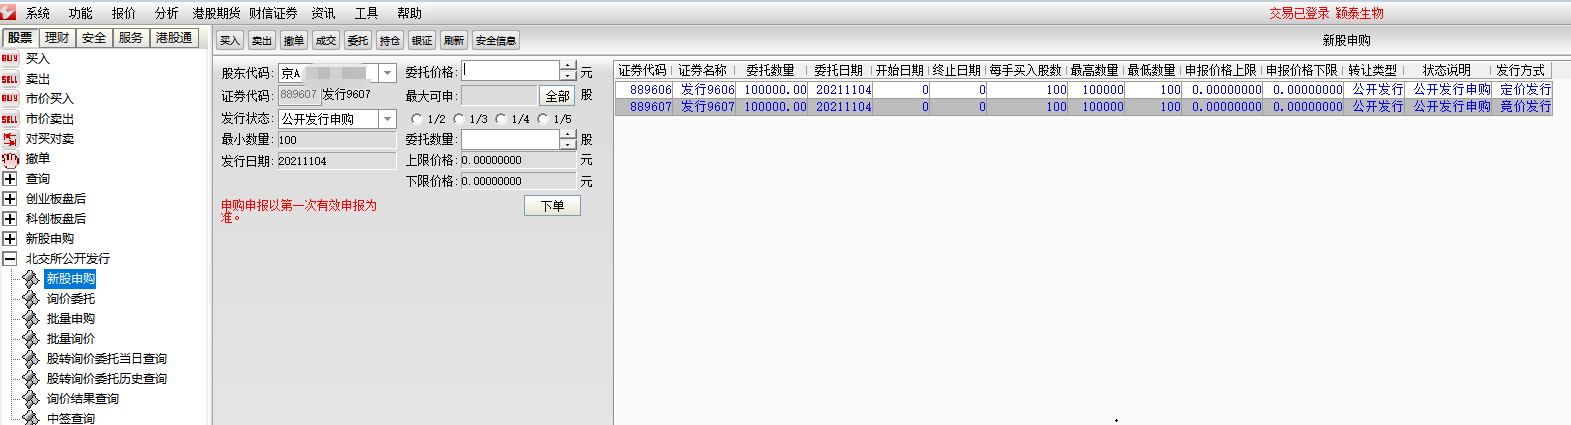Click the 发行方式 column header
The height and width of the screenshot is (425, 1571).
[1520, 70]
